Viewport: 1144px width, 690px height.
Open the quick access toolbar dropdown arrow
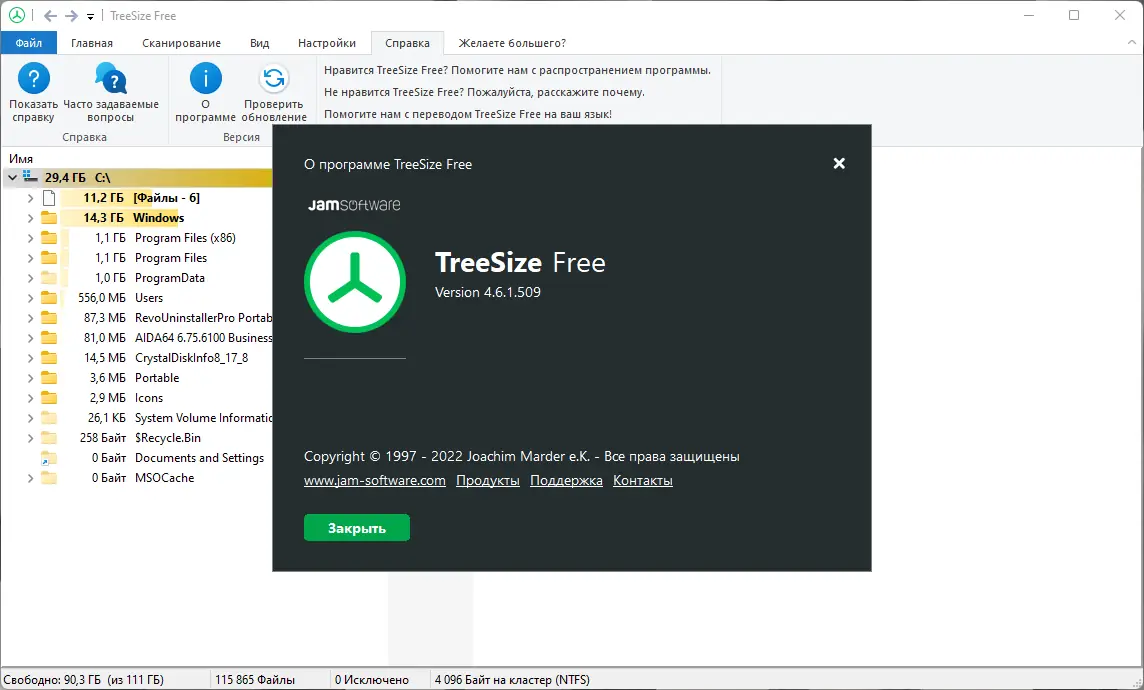(90, 17)
